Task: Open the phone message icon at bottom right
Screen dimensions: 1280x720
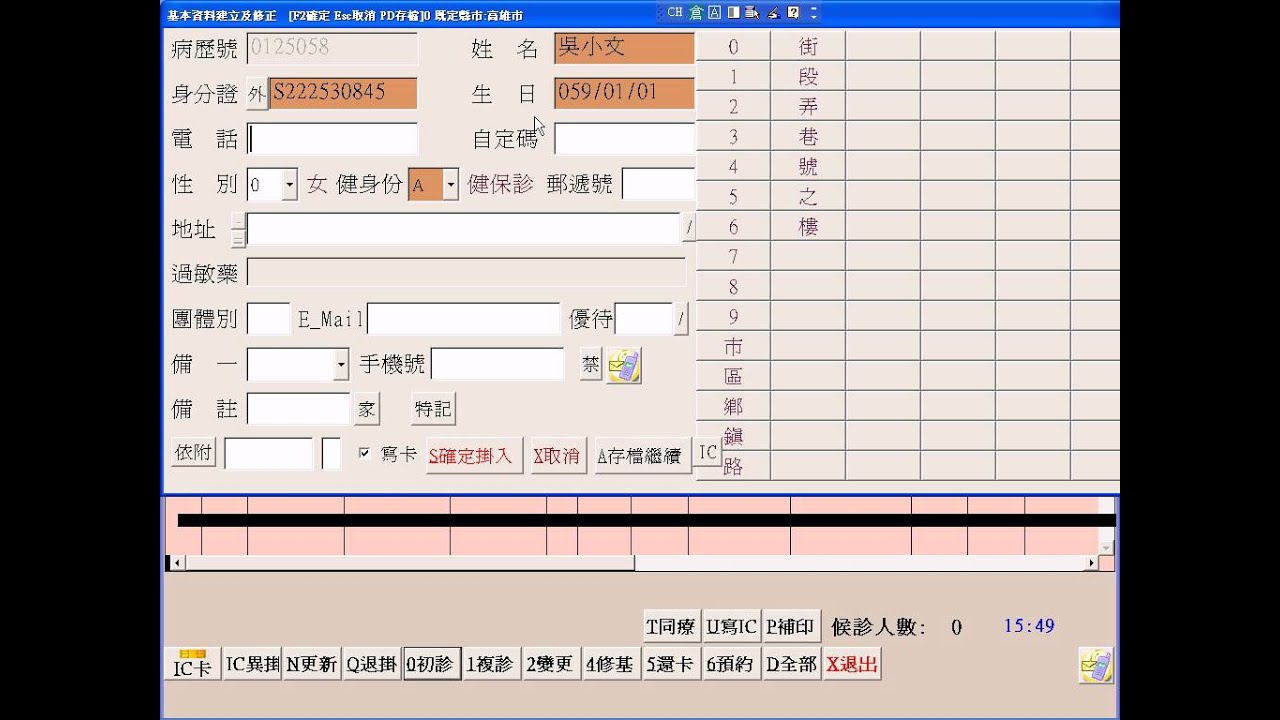Action: pyautogui.click(x=1096, y=665)
